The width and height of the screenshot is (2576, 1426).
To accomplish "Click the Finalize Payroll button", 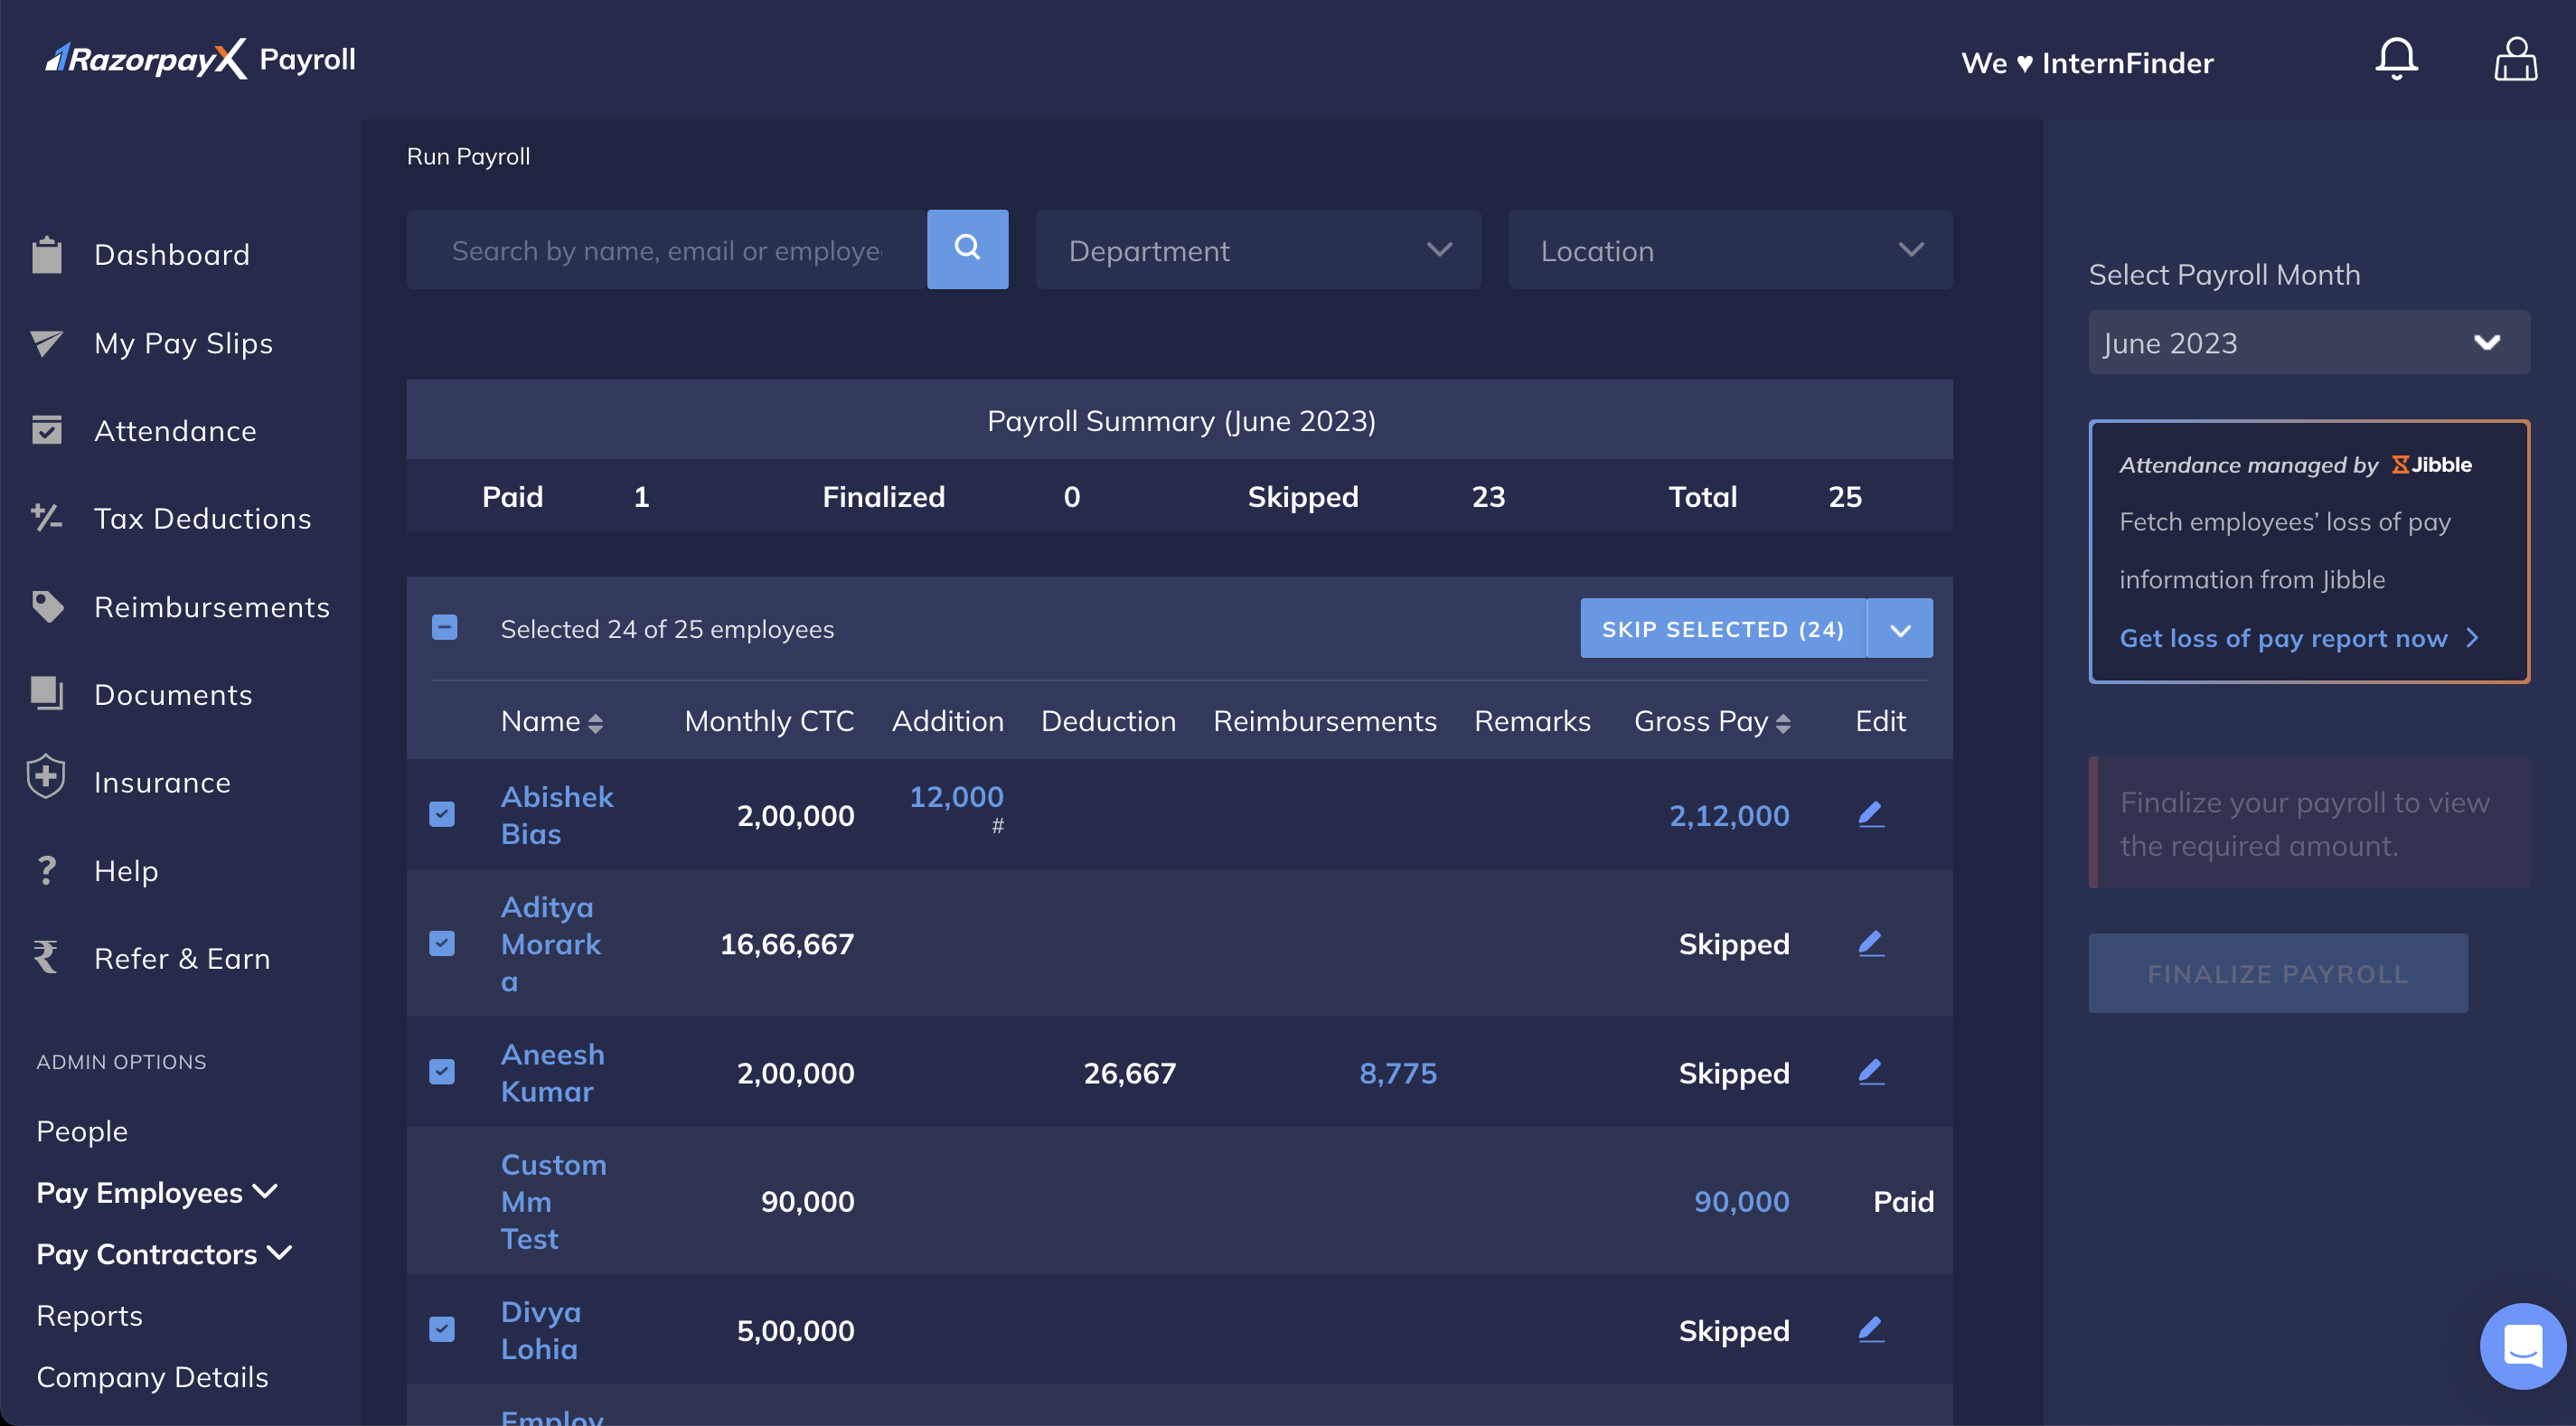I will point(2277,973).
